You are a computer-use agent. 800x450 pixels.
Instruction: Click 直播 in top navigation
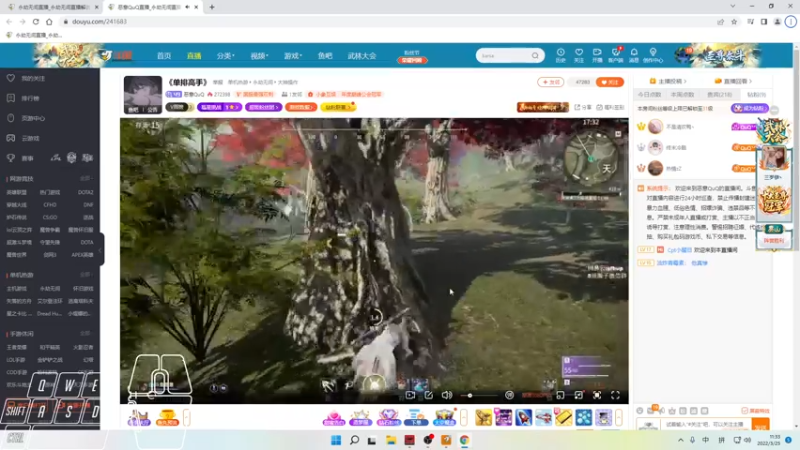pyautogui.click(x=194, y=56)
